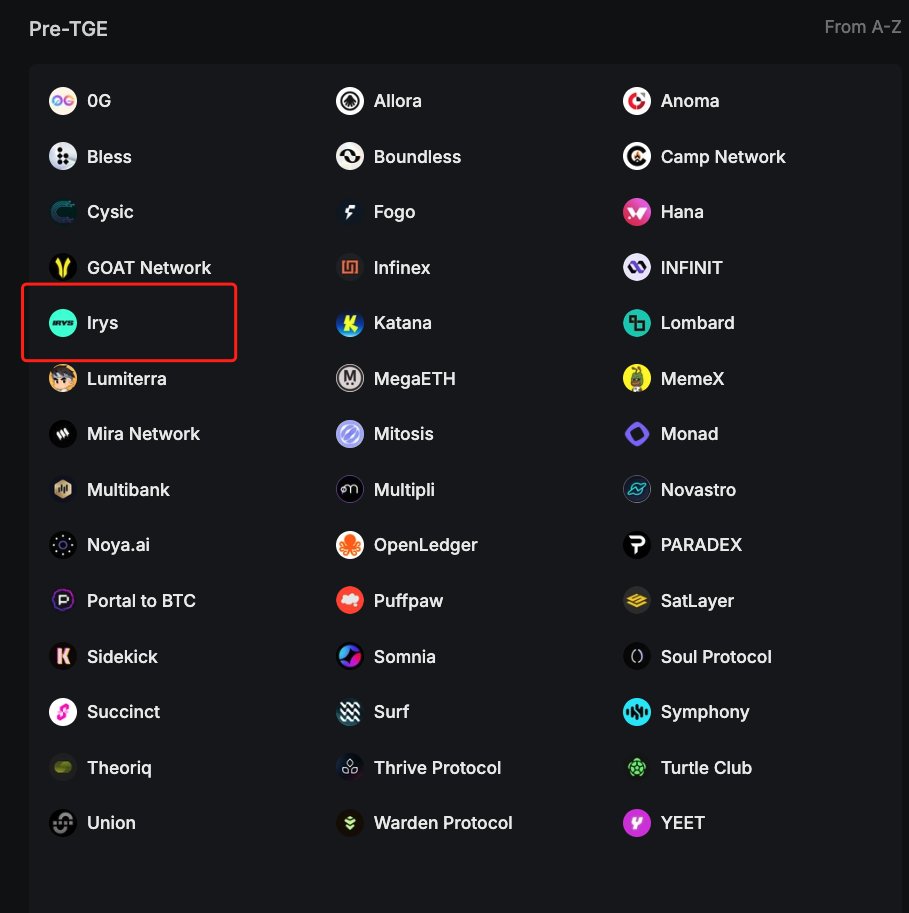Select the OpenLedger orange octopus icon
Screen dimensions: 909x913
pos(350,545)
